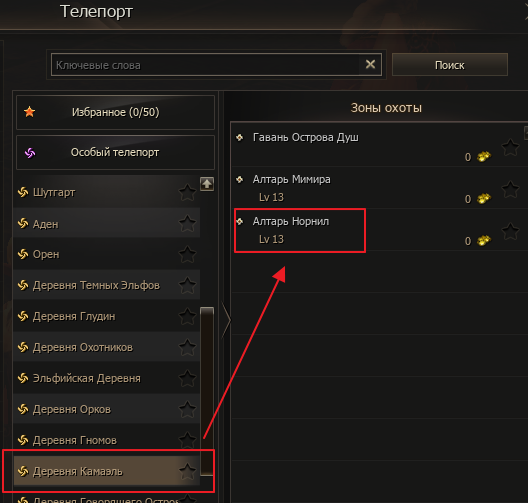The width and height of the screenshot is (528, 503).
Task: Open the Избранное (0/50) section
Action: pyautogui.click(x=115, y=112)
